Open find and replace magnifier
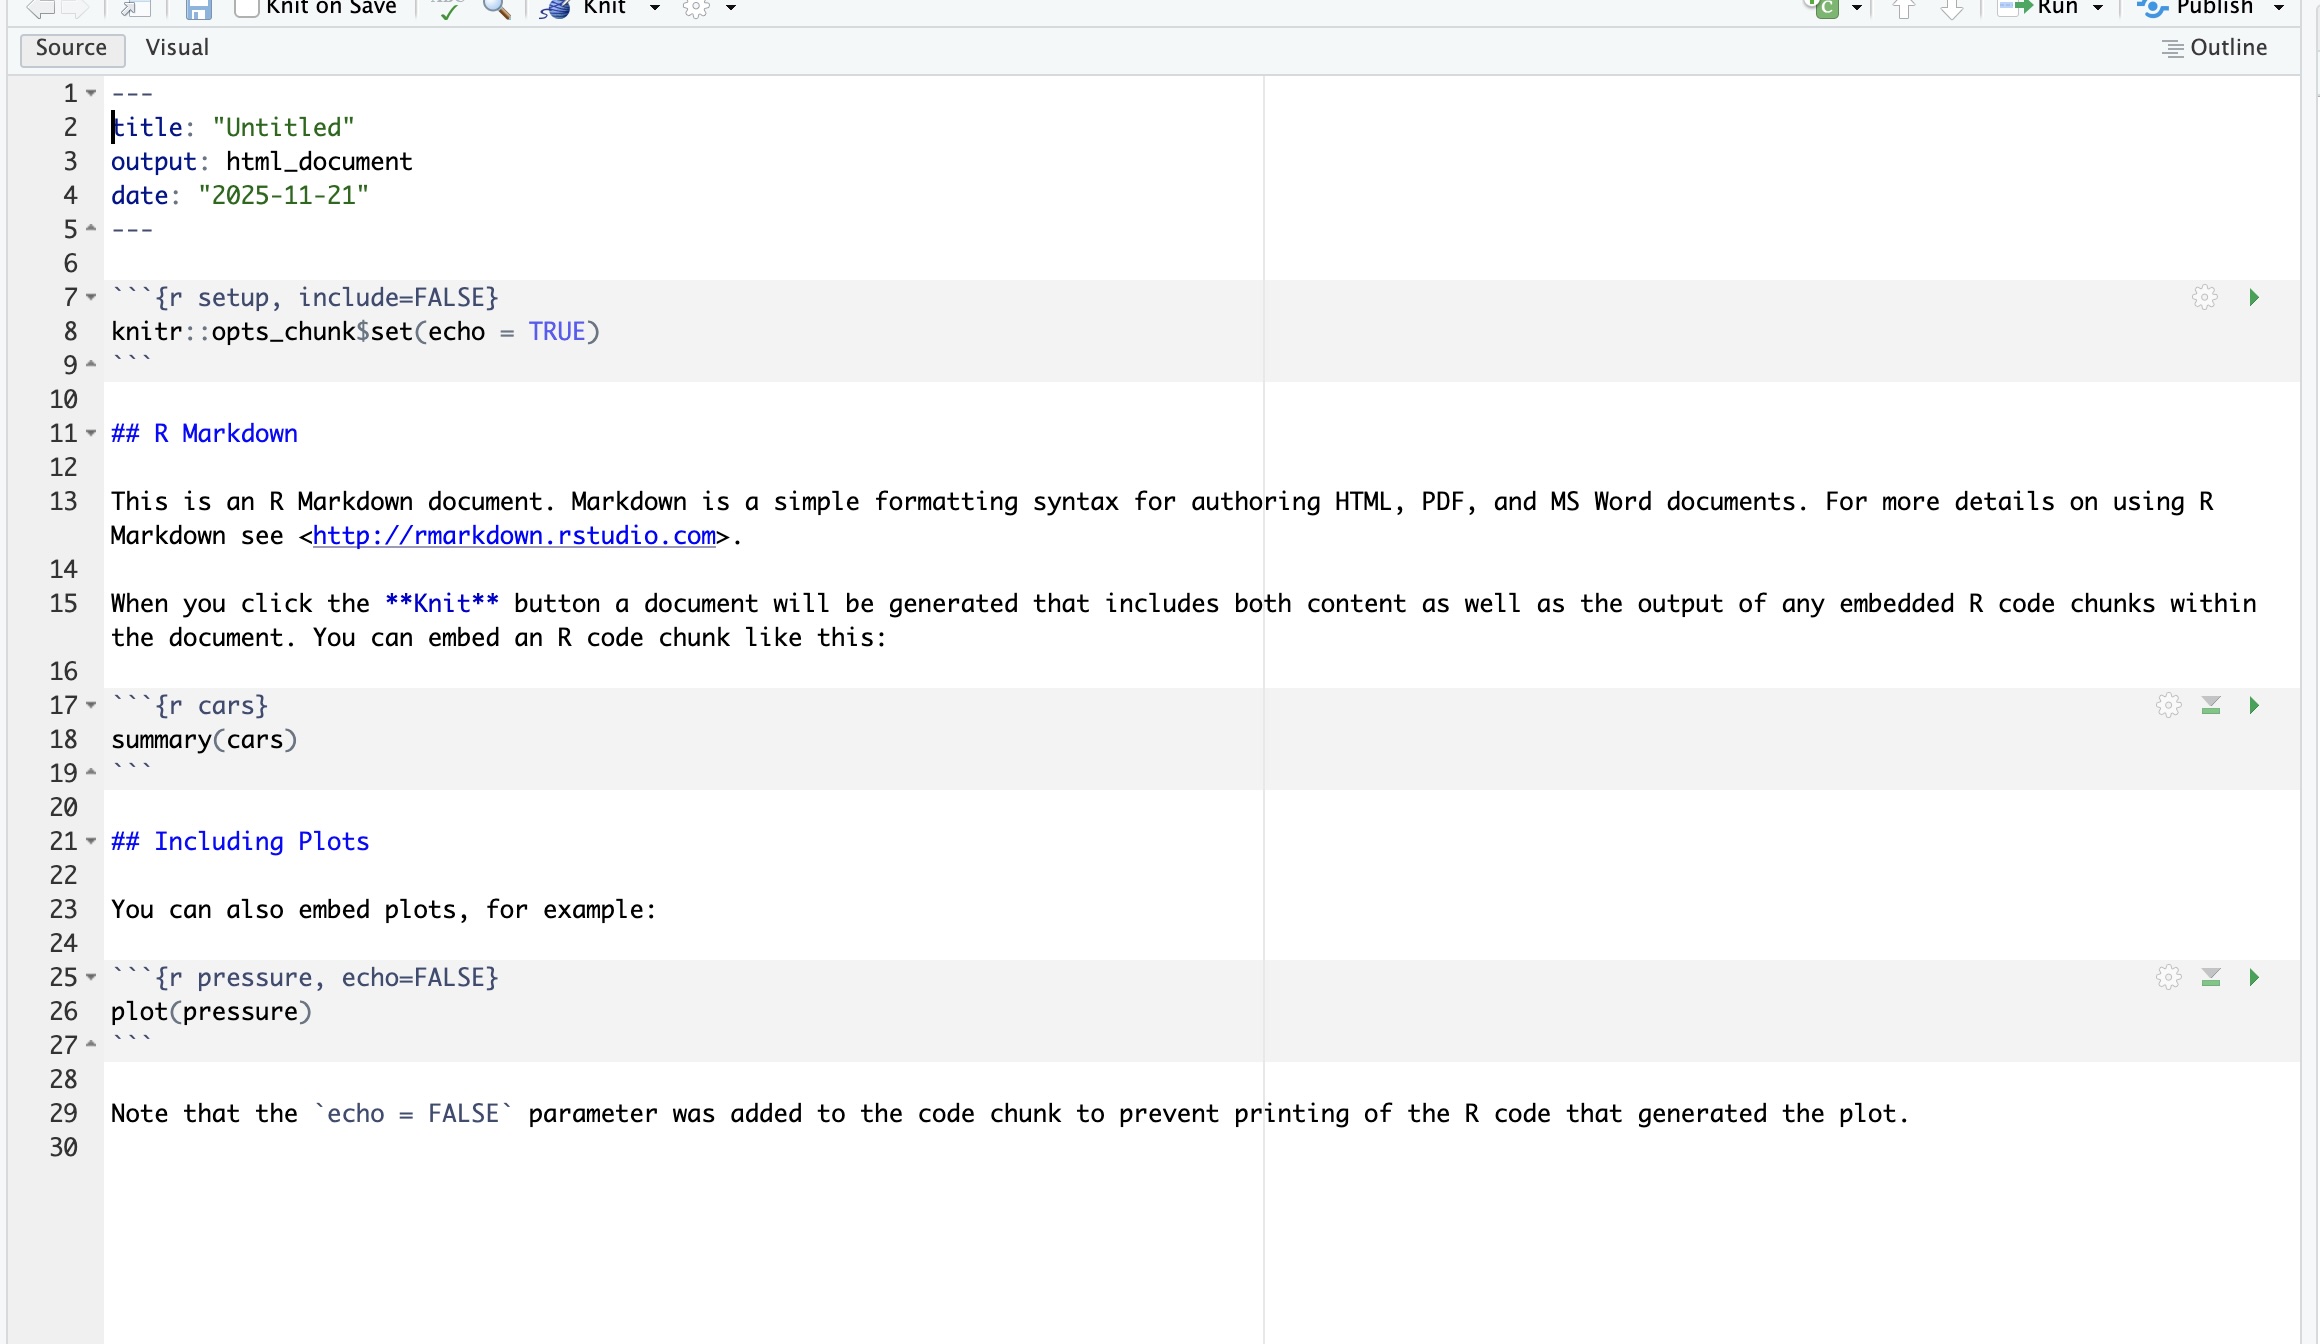The image size is (2320, 1344). tap(496, 9)
